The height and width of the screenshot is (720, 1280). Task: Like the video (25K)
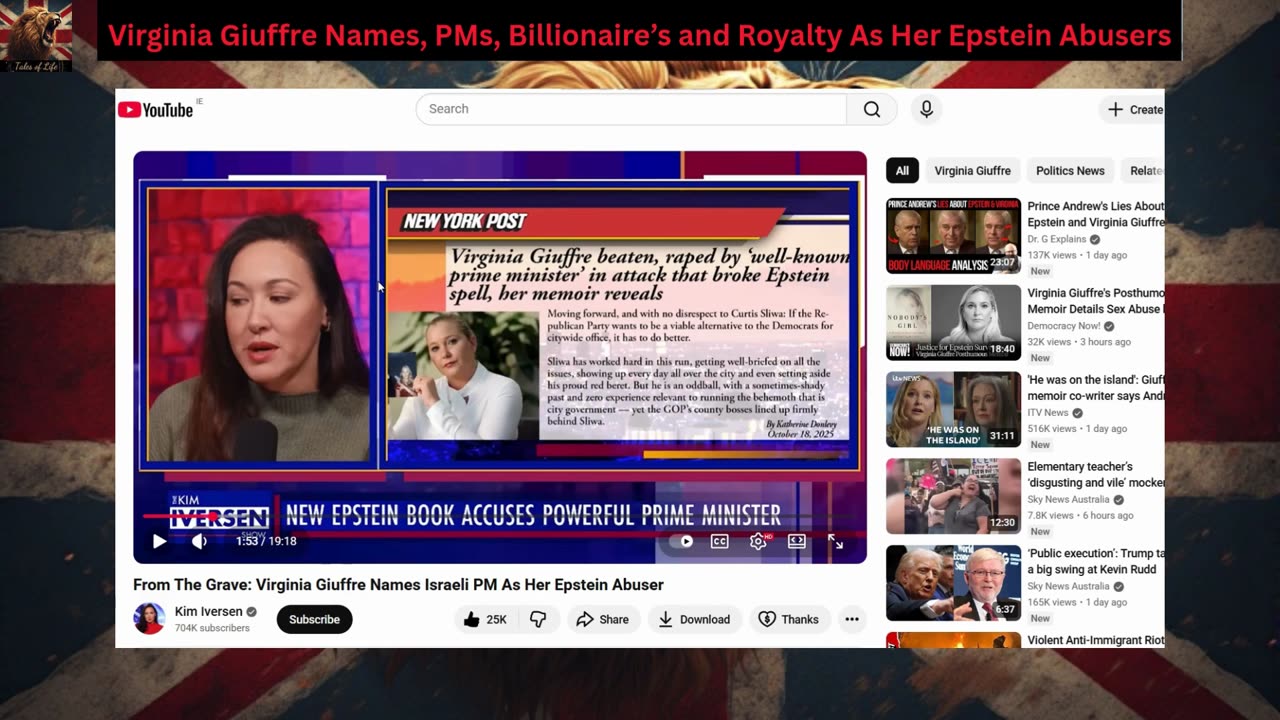pos(485,619)
